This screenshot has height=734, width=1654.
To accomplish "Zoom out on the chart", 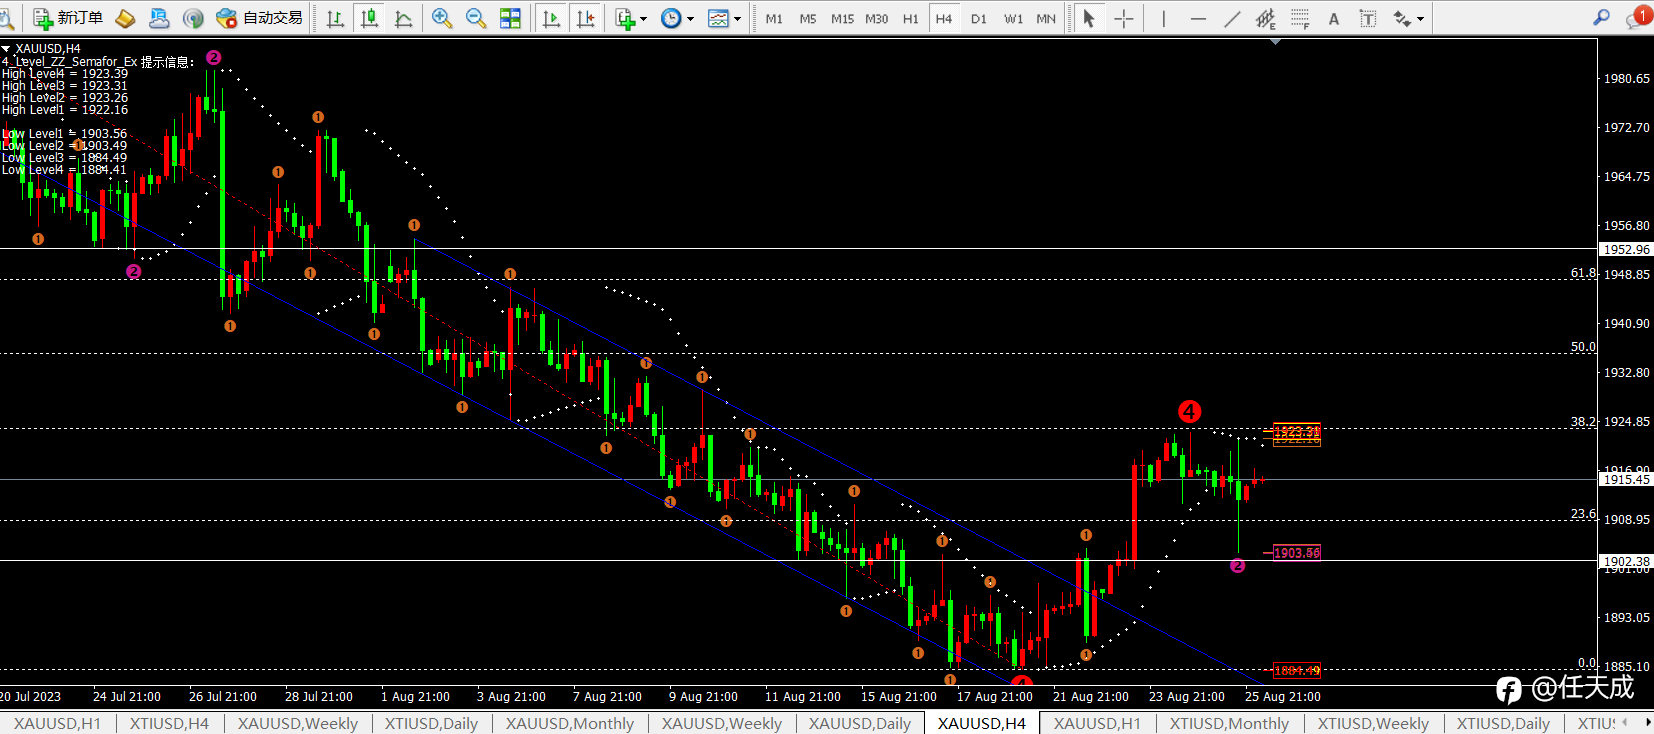I will click(x=476, y=18).
